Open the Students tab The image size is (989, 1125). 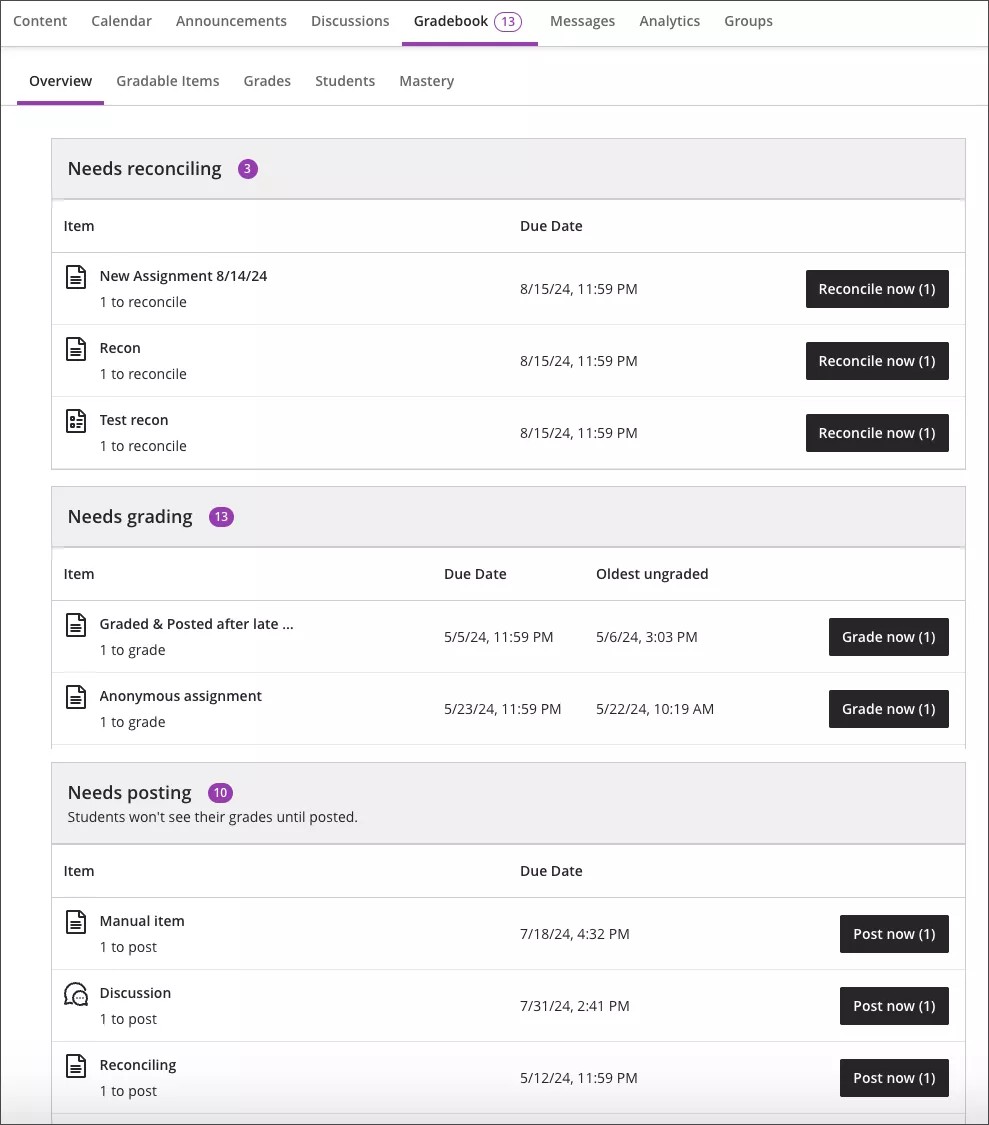tap(344, 81)
